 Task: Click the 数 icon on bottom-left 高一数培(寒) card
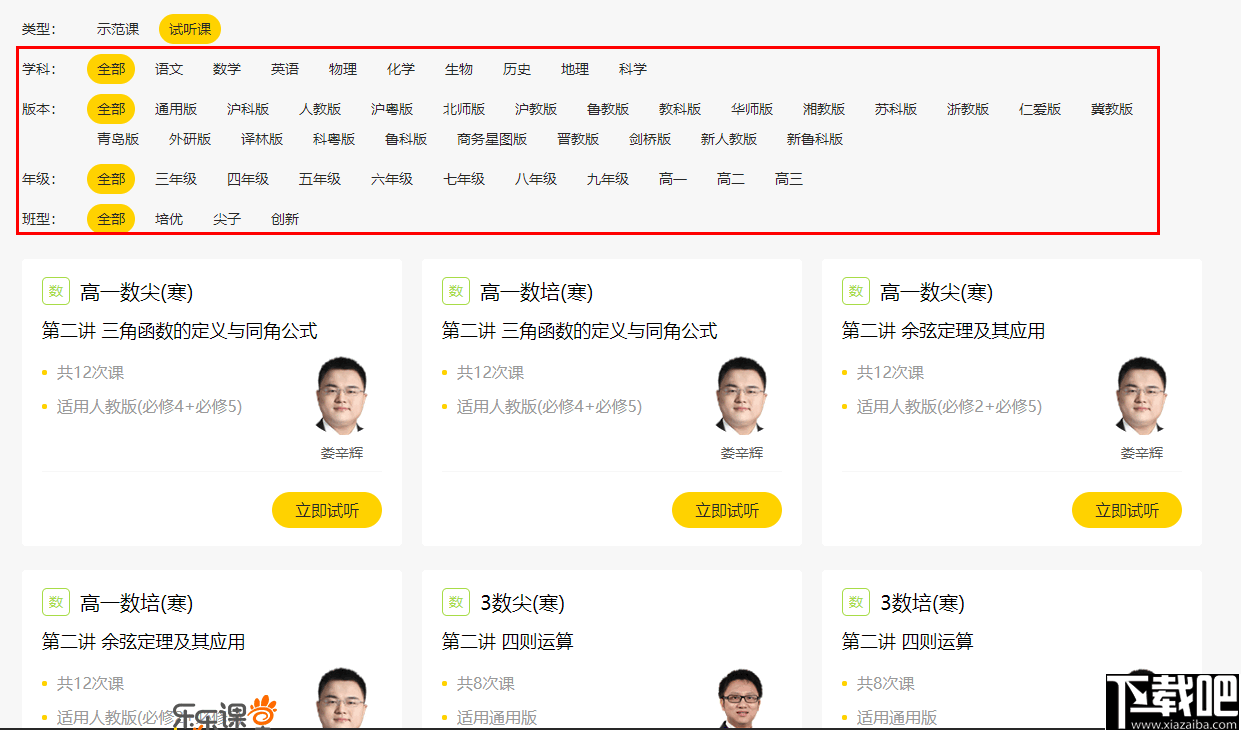pyautogui.click(x=56, y=602)
